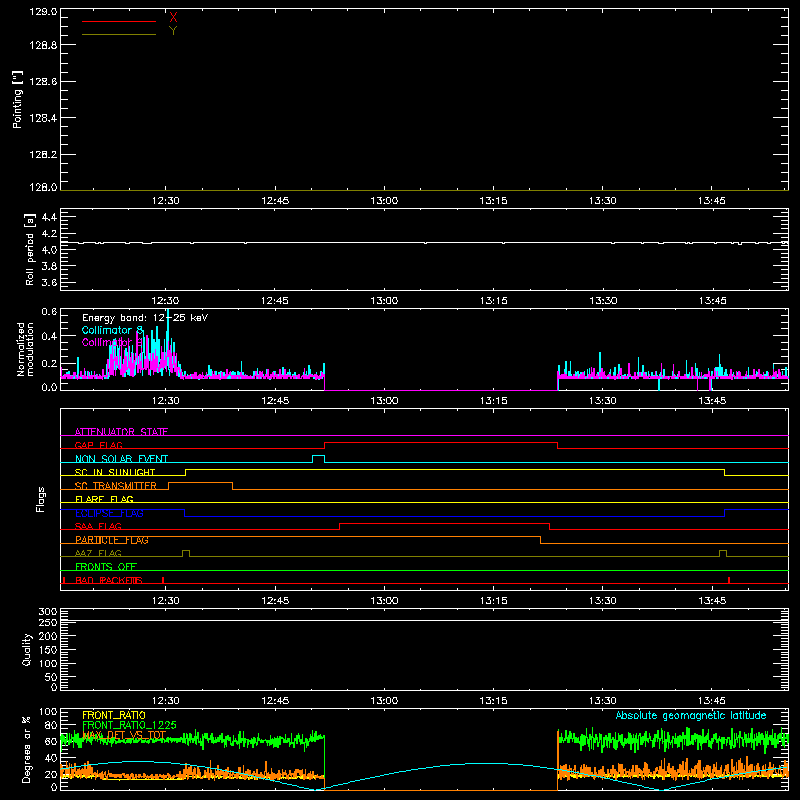
Task: Click '13:00' under the Pointing panel
Action: 384,201
